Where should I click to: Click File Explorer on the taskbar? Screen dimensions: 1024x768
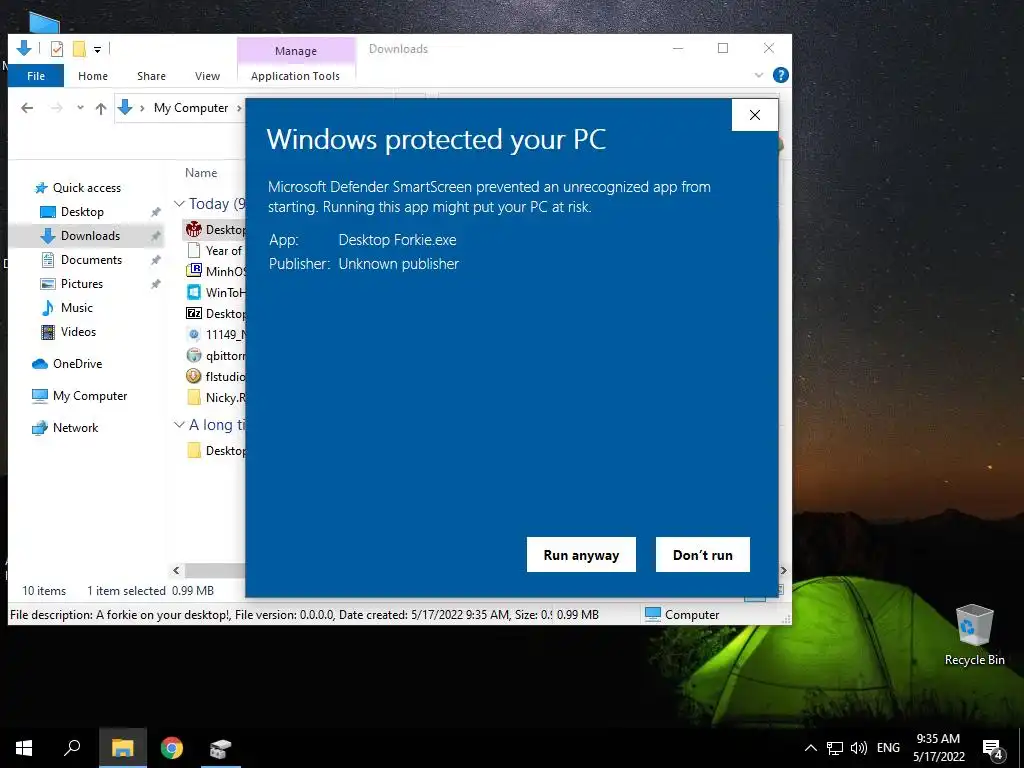point(123,748)
